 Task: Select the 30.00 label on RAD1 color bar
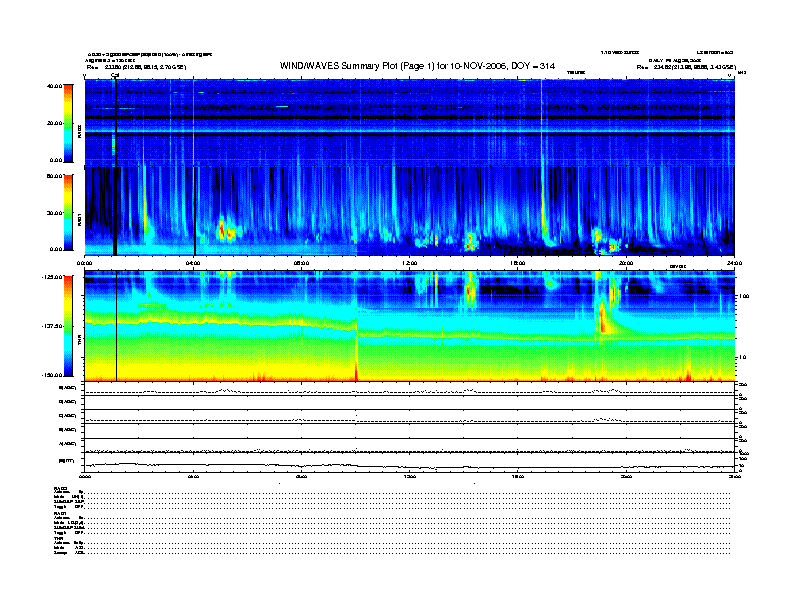tap(54, 213)
